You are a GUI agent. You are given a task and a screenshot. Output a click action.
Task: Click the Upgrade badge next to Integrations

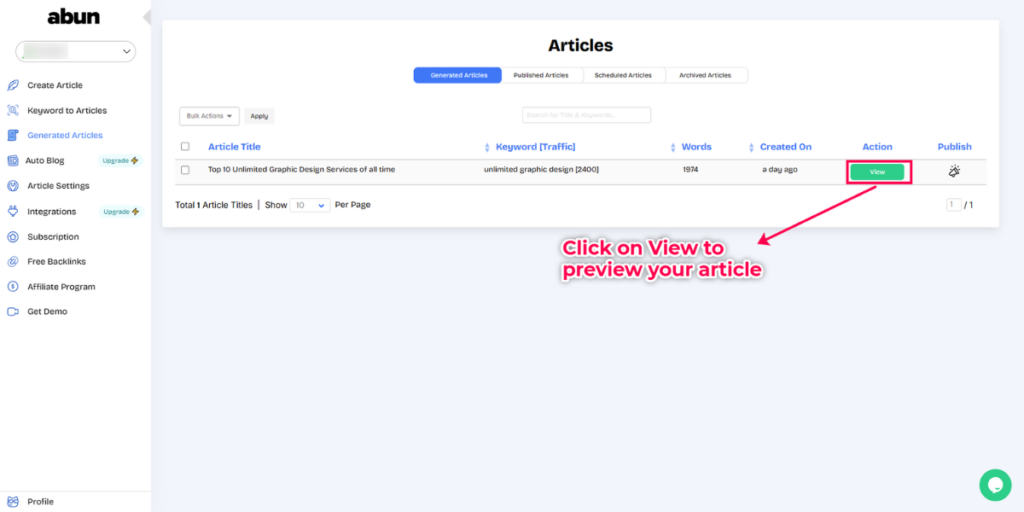(121, 212)
